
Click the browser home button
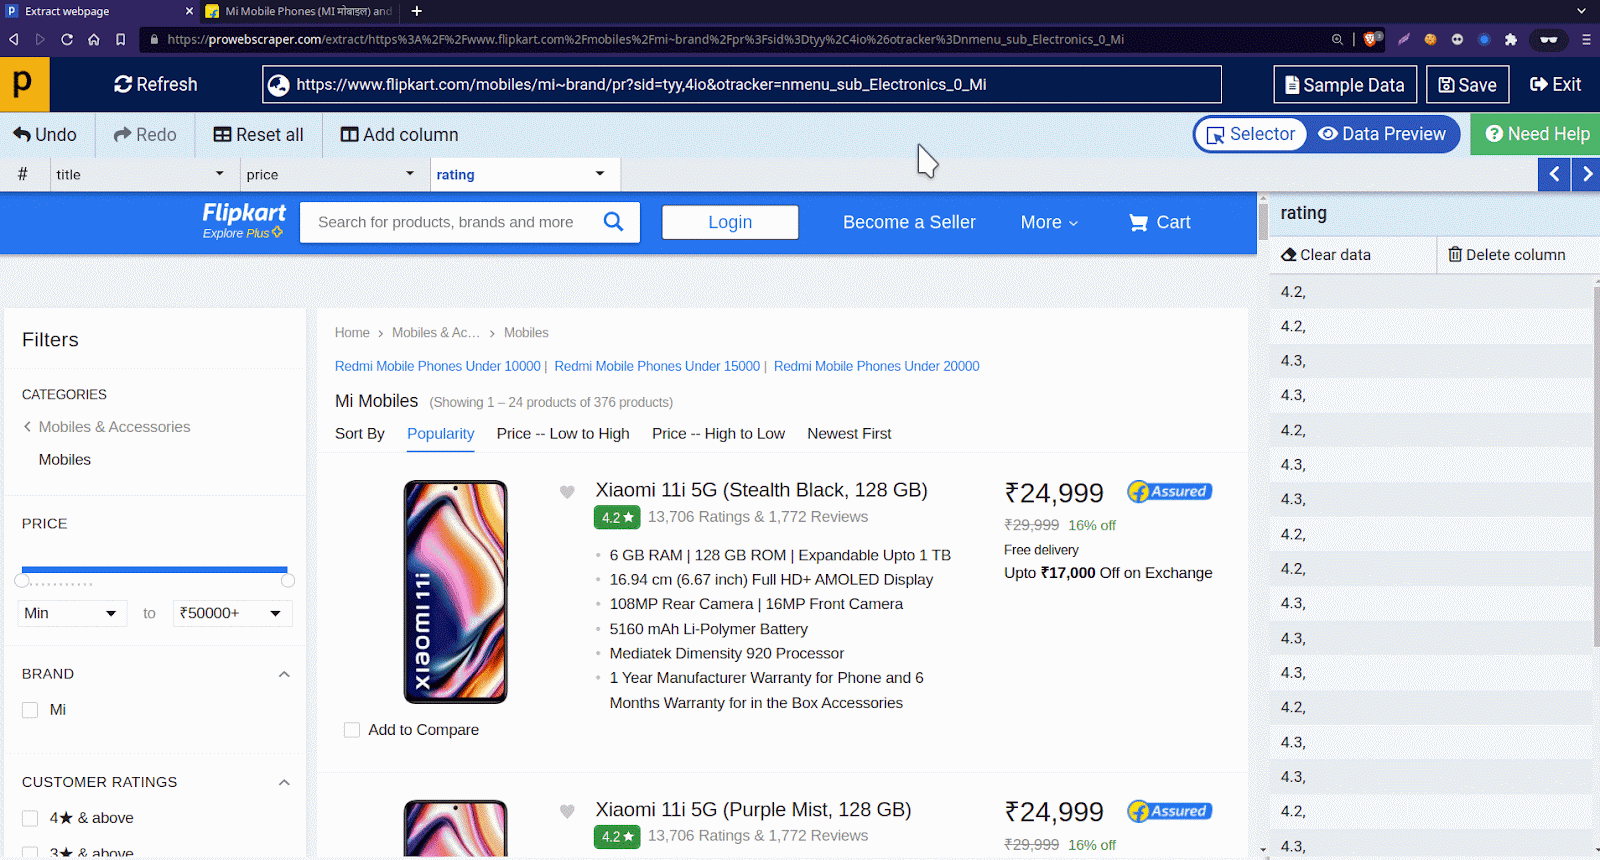[94, 39]
